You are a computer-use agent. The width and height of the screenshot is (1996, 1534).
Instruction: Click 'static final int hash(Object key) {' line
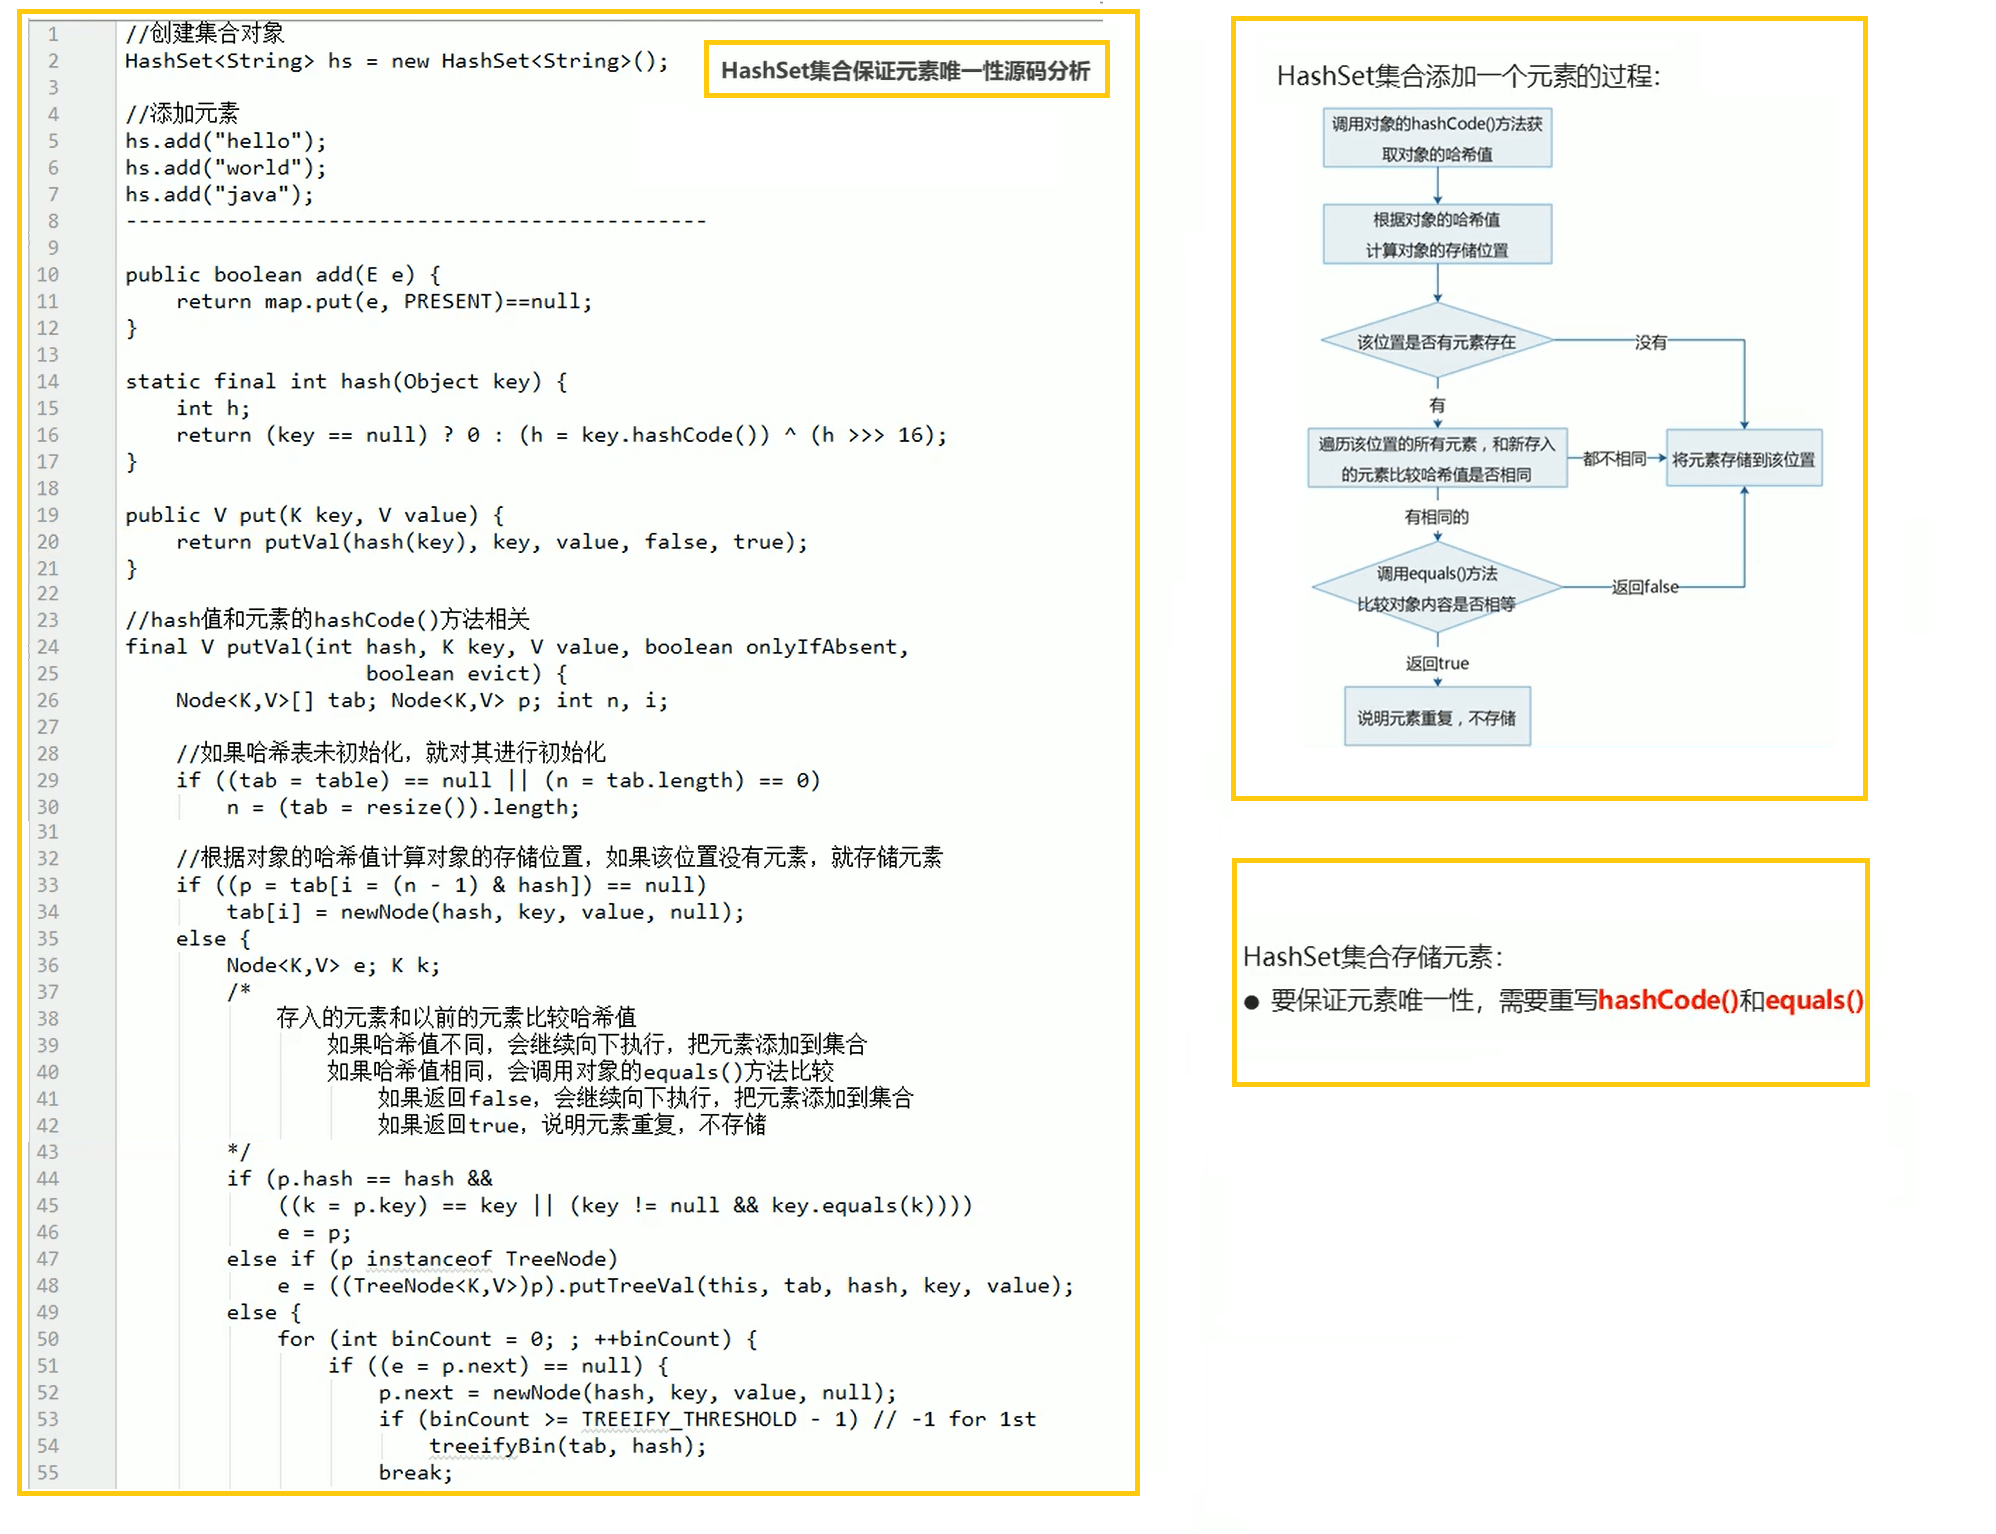[x=346, y=382]
